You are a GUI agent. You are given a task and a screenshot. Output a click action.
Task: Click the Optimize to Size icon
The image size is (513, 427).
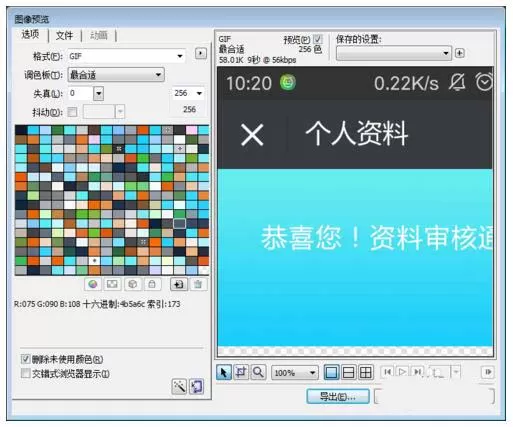point(196,386)
